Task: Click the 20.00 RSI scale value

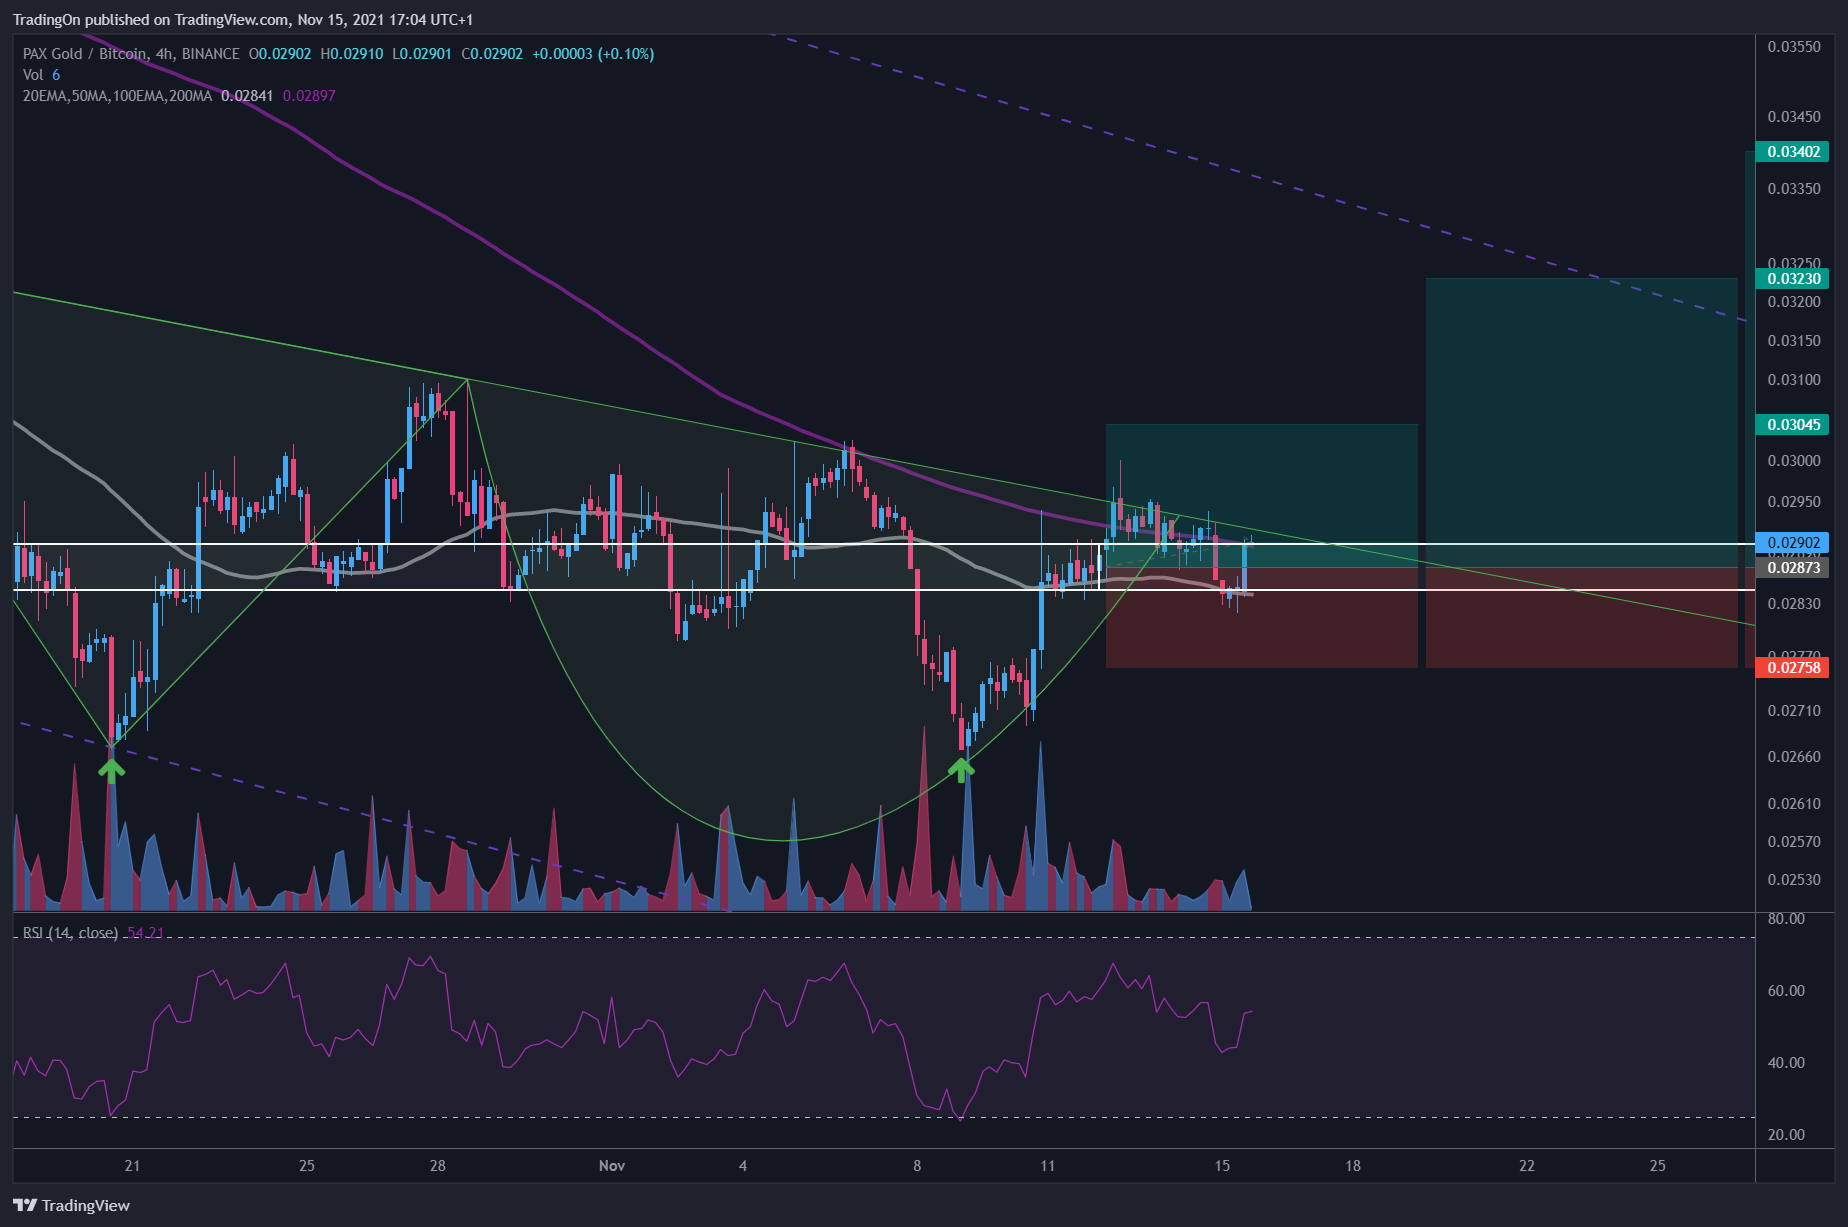Action: (1786, 1135)
